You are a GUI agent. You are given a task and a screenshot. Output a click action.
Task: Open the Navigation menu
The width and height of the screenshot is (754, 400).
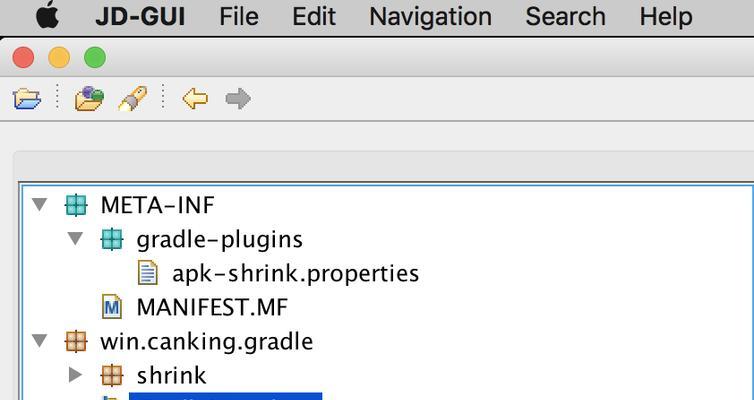coord(430,17)
